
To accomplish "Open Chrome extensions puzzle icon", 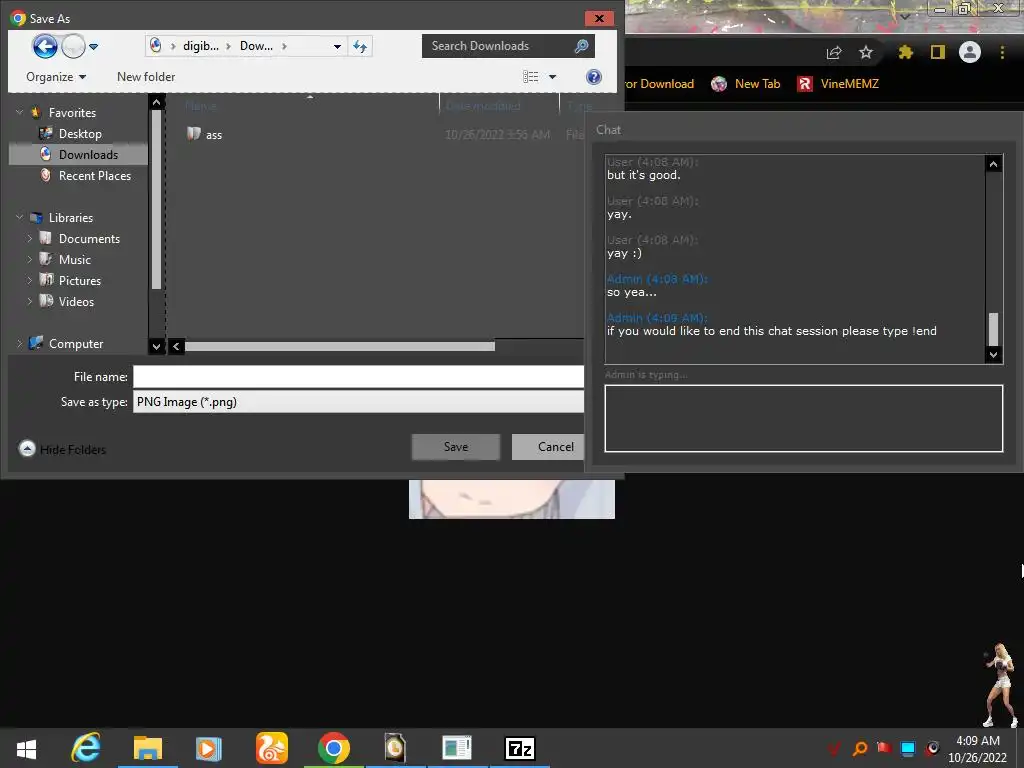I will (x=905, y=52).
